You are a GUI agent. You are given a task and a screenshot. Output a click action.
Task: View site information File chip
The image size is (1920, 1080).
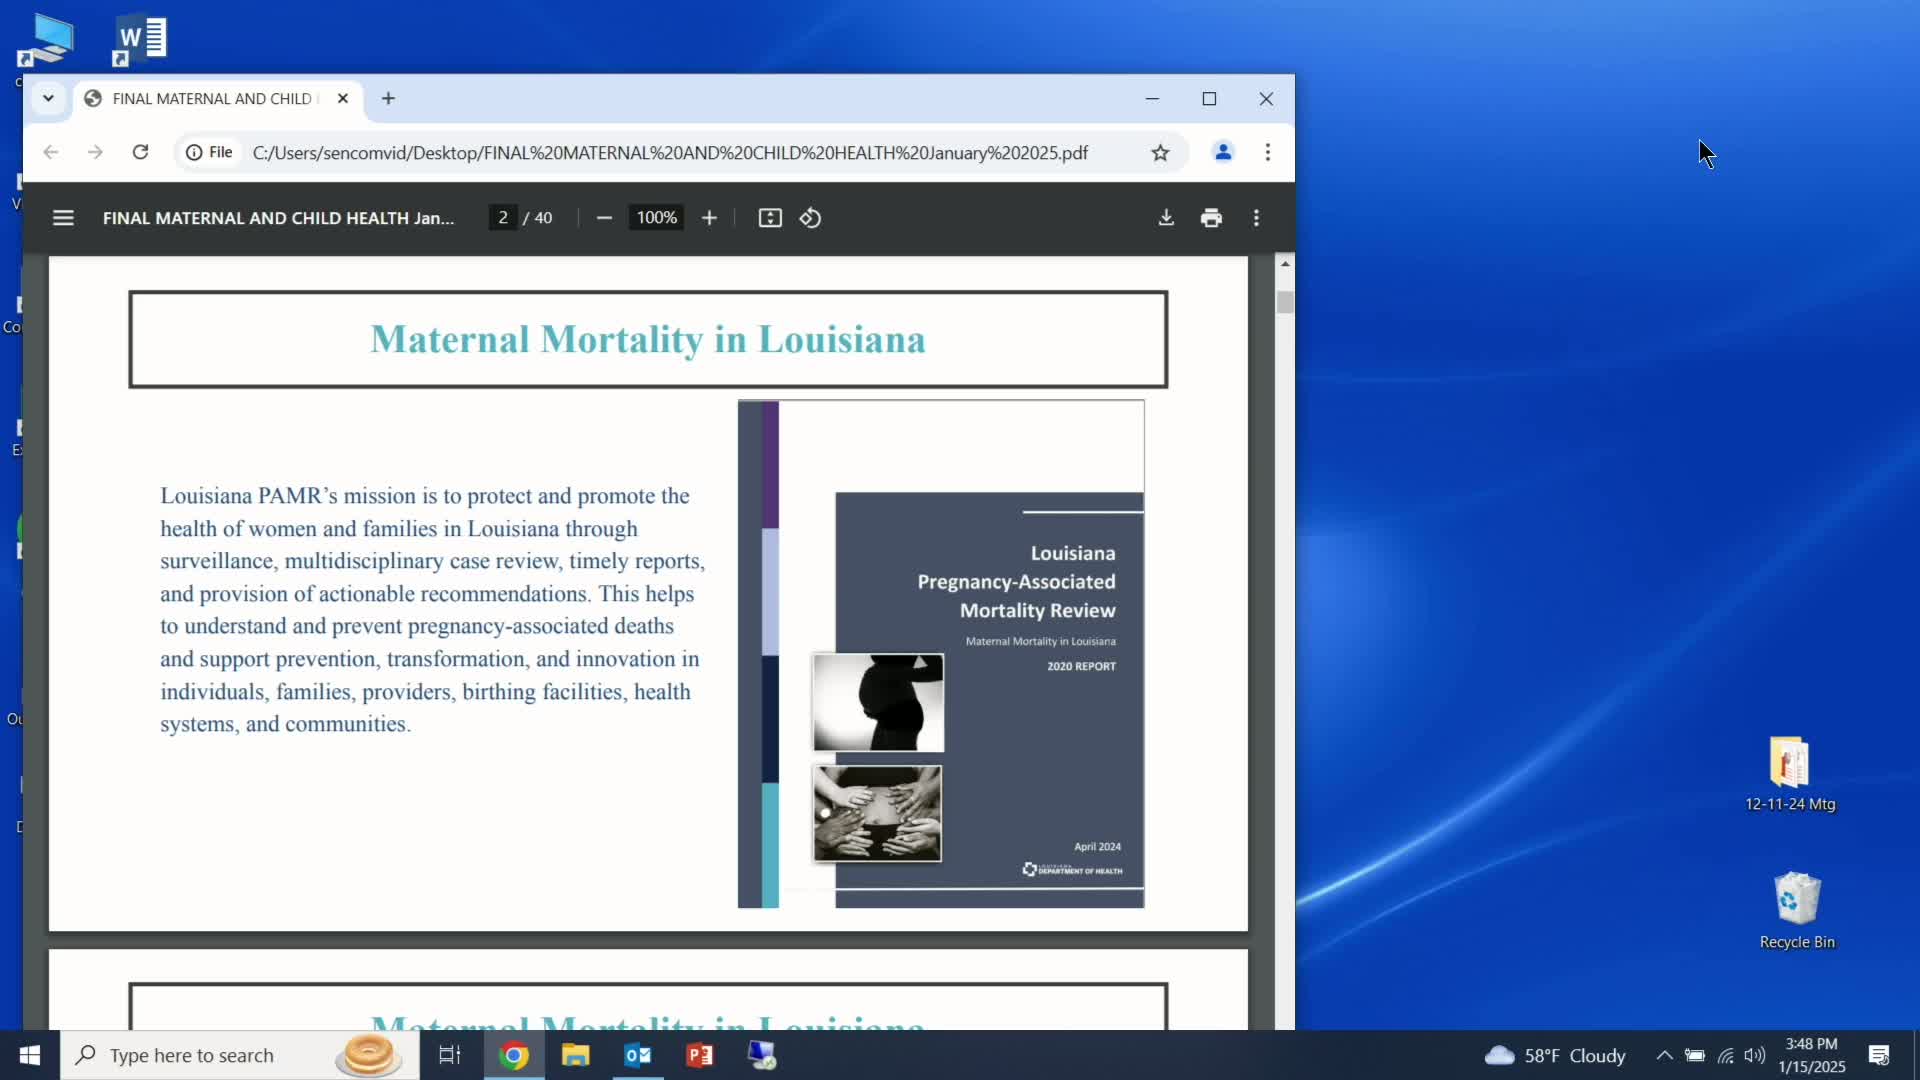point(210,152)
